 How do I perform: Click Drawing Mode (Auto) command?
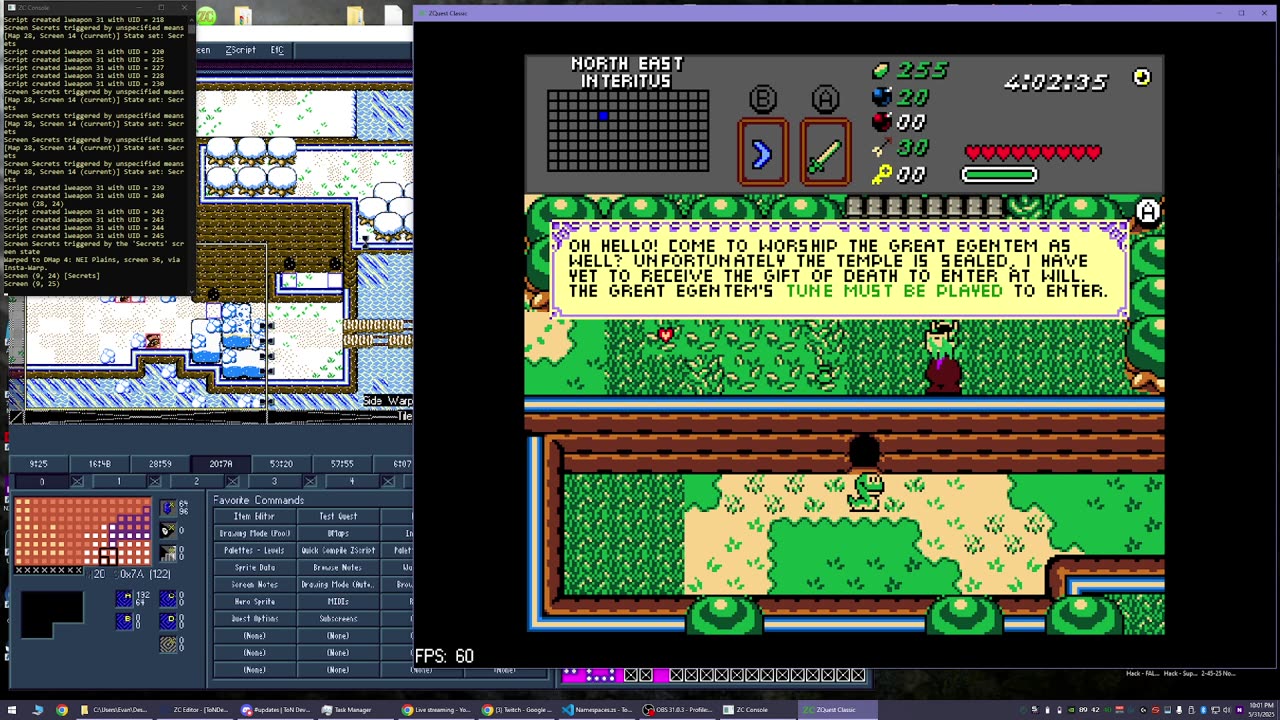click(x=338, y=584)
